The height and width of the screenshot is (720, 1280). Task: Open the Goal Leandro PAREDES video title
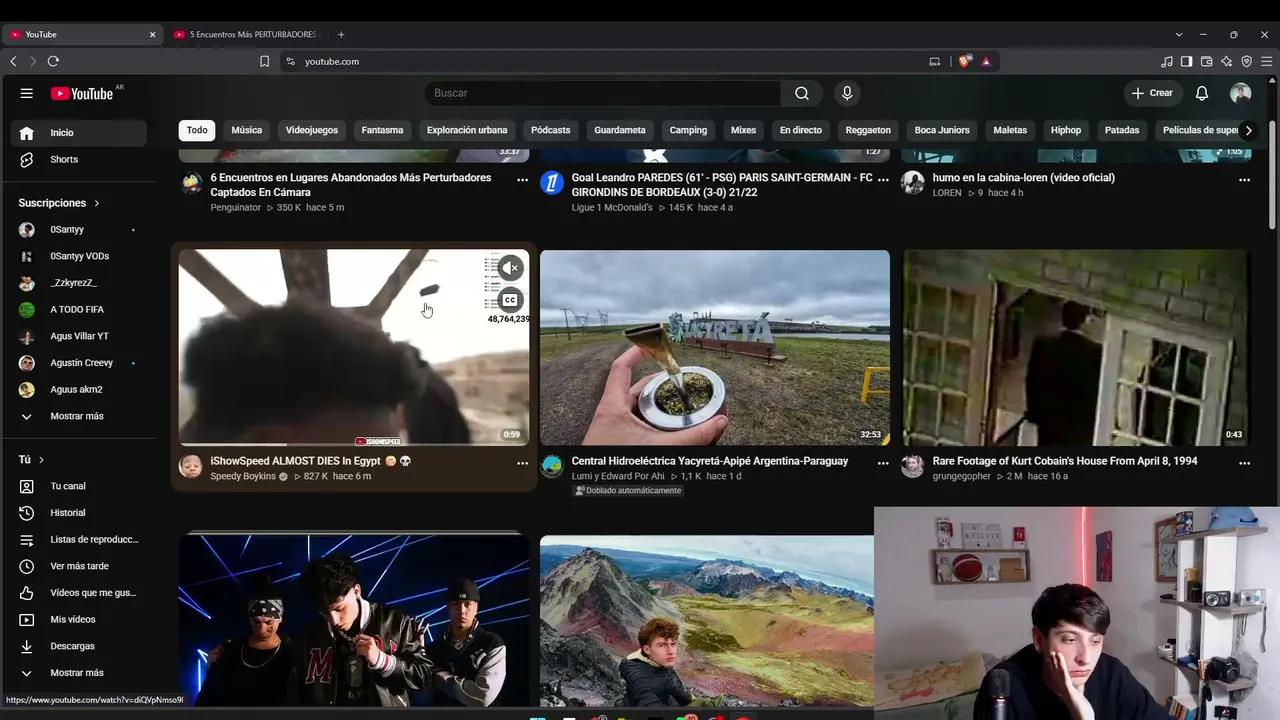click(722, 185)
